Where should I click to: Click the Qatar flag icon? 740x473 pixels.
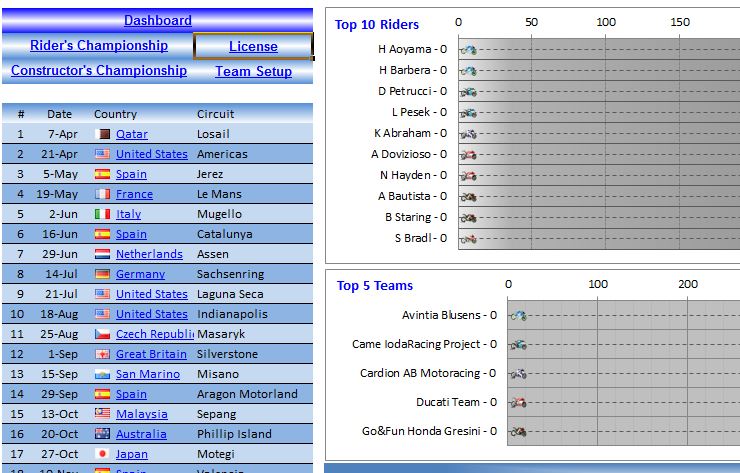(x=102, y=134)
